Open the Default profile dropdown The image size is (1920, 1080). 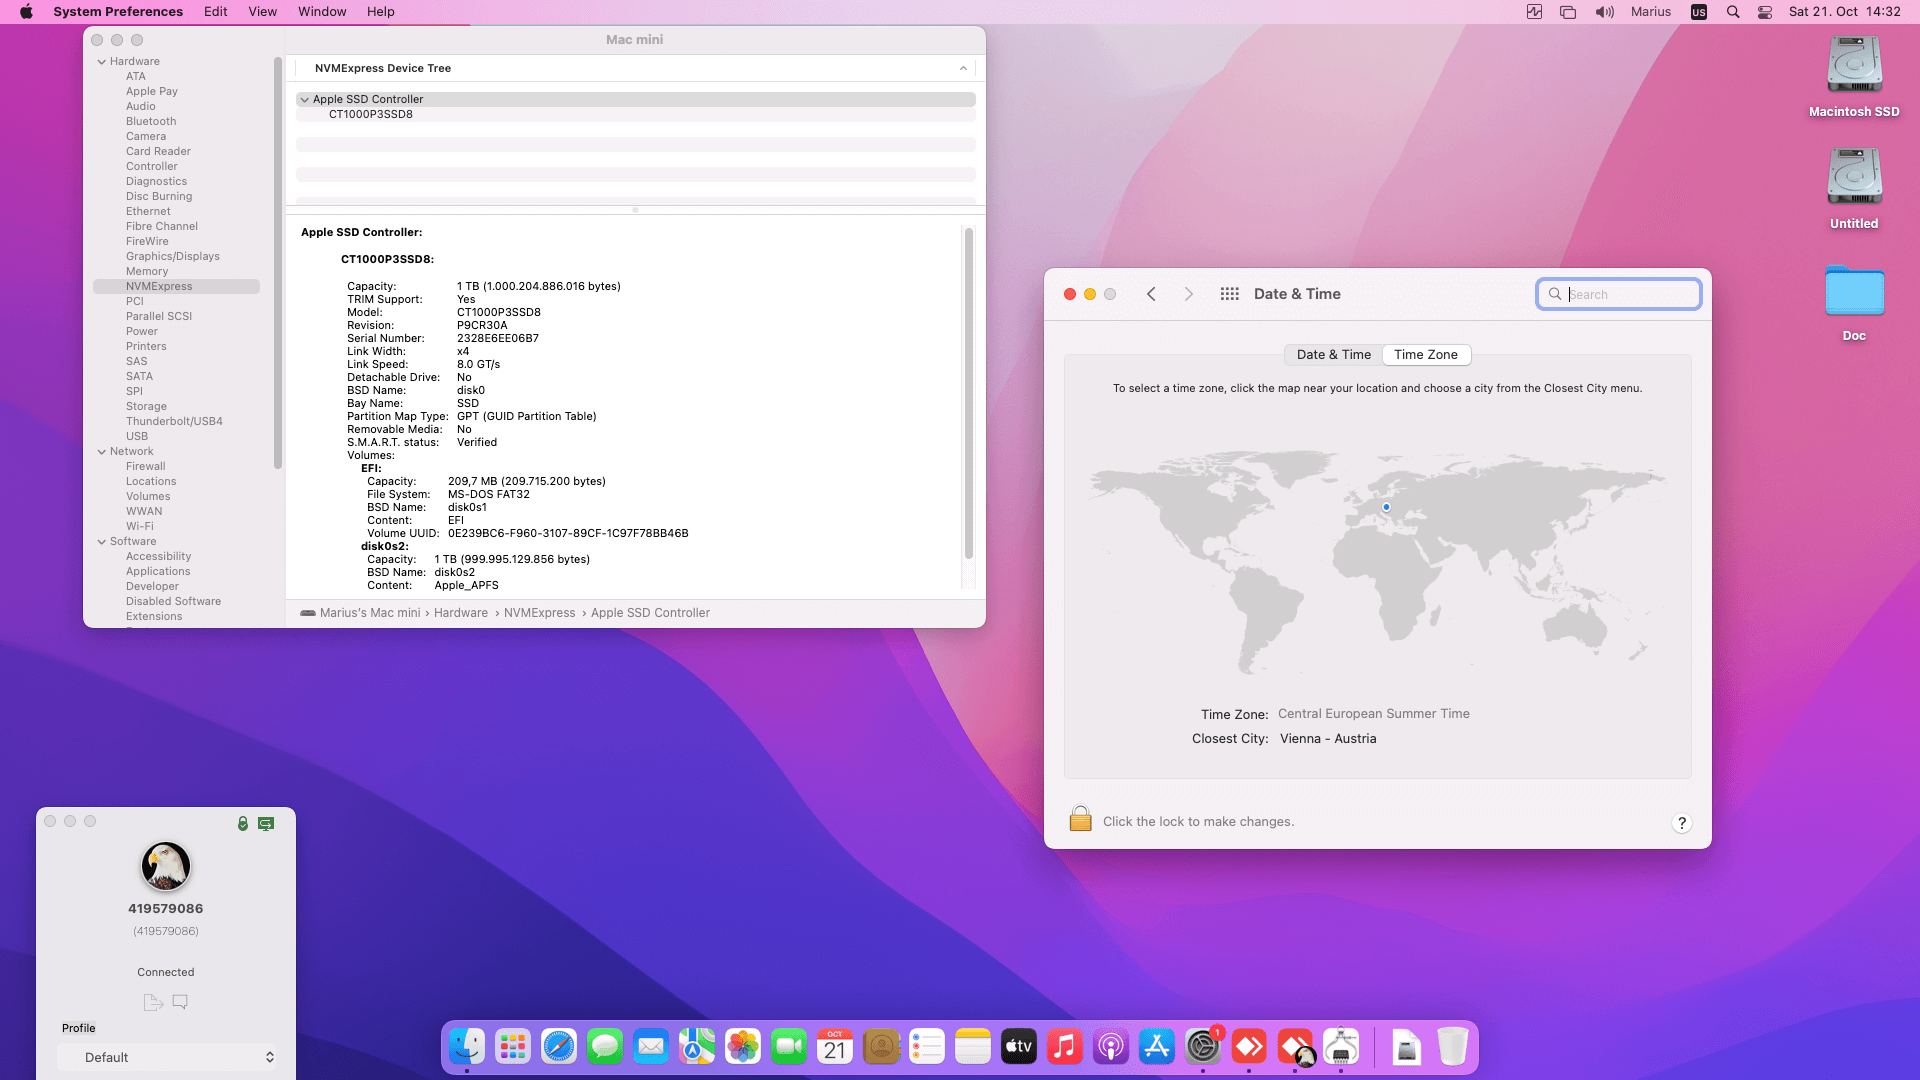167,1057
